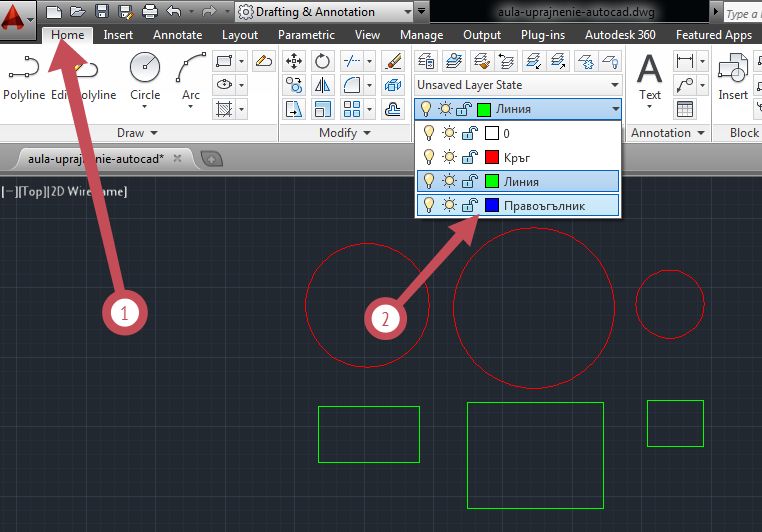Toggle lock on layer Правоъгълник
The width and height of the screenshot is (762, 532).
pos(469,206)
